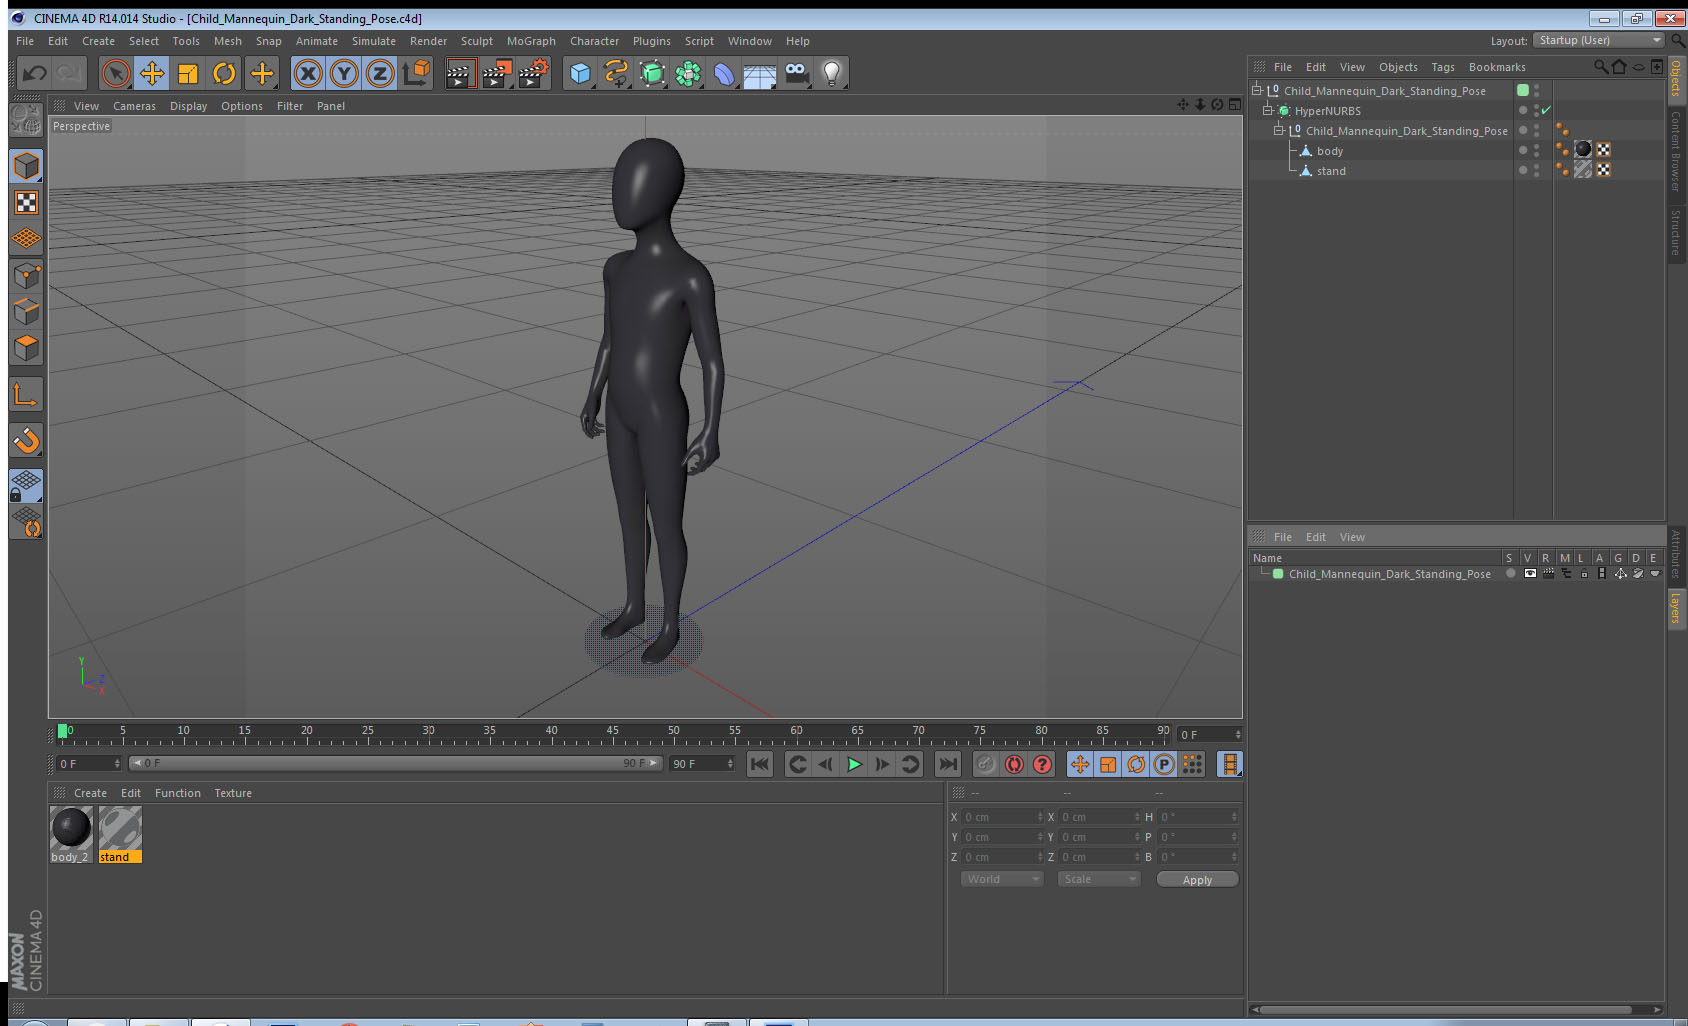
Task: Open the Mesh menu
Action: (x=227, y=41)
